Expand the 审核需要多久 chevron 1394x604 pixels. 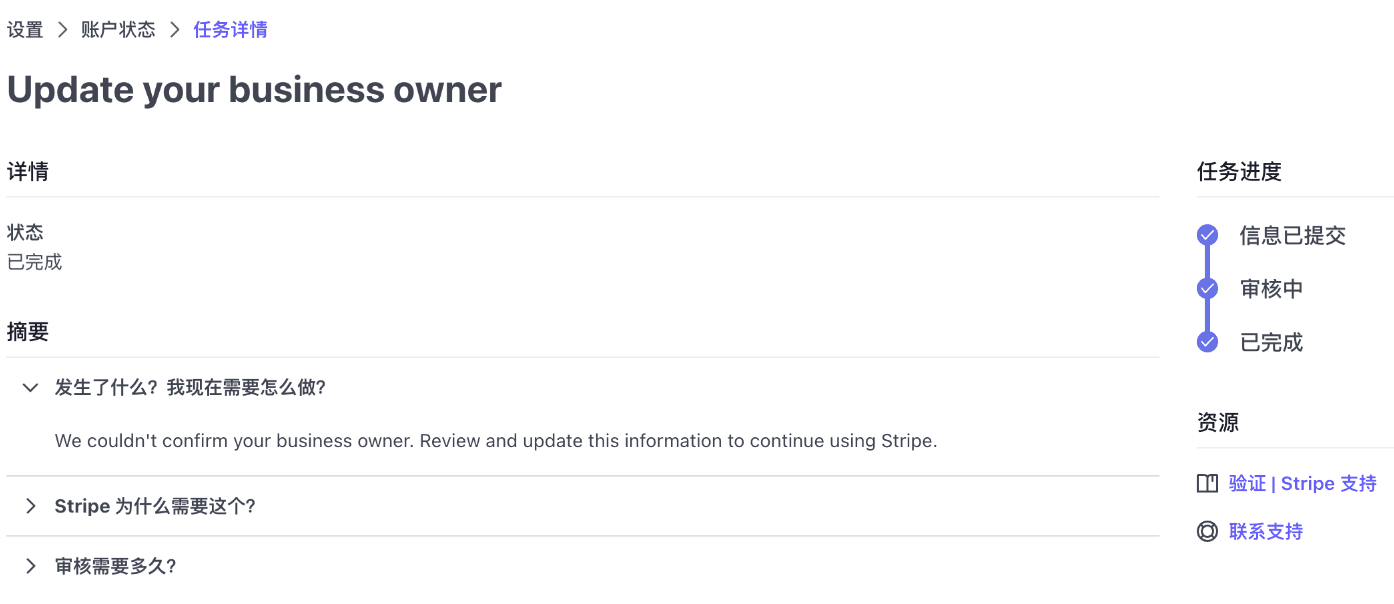(x=30, y=566)
